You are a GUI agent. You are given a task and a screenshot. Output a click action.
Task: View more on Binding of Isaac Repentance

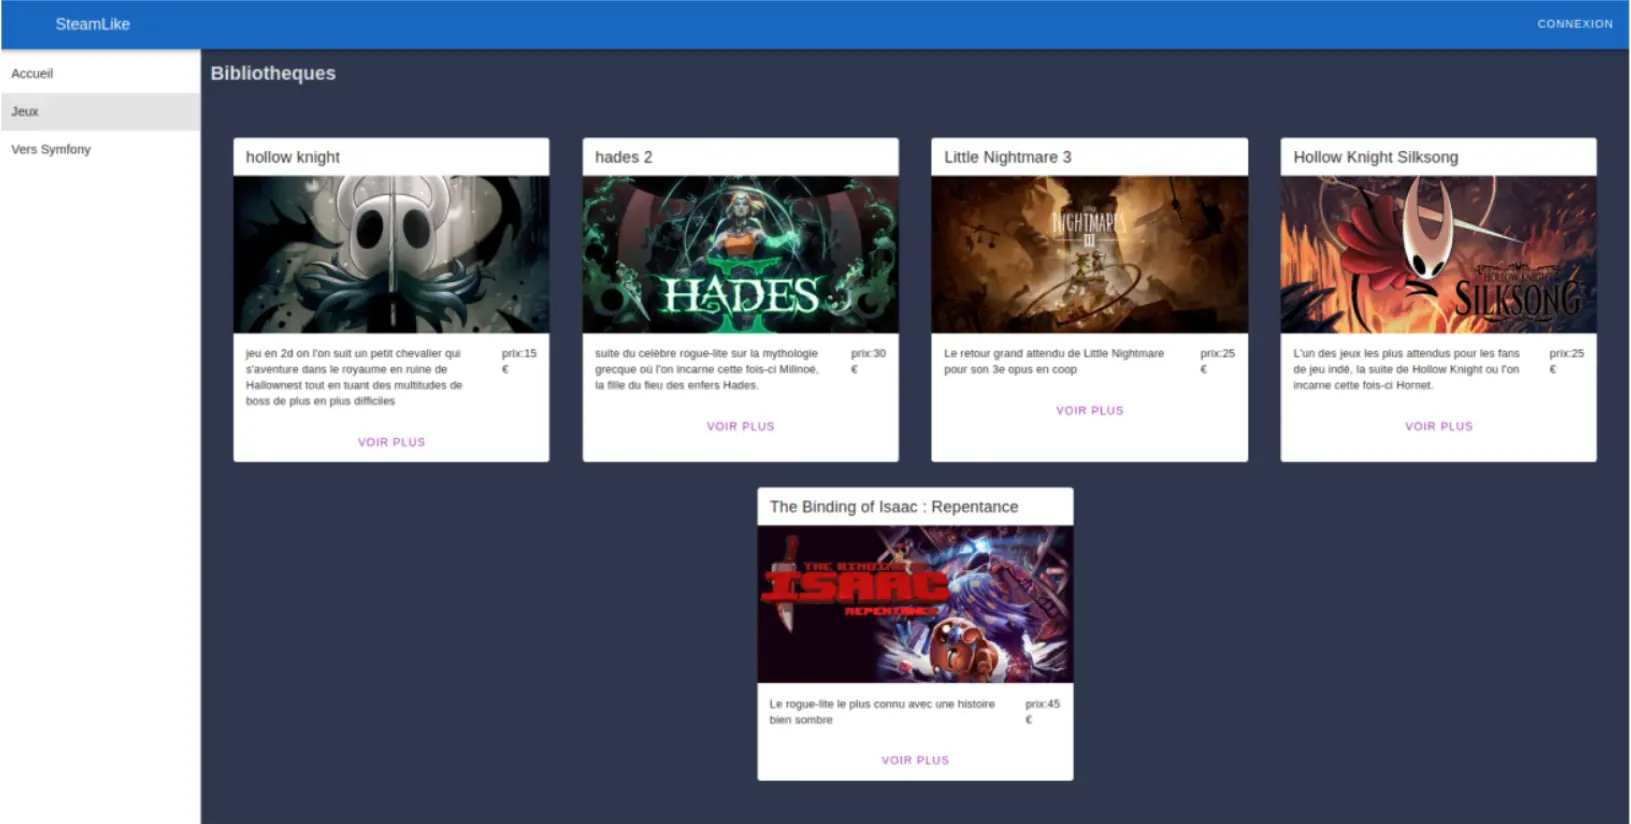tap(914, 760)
